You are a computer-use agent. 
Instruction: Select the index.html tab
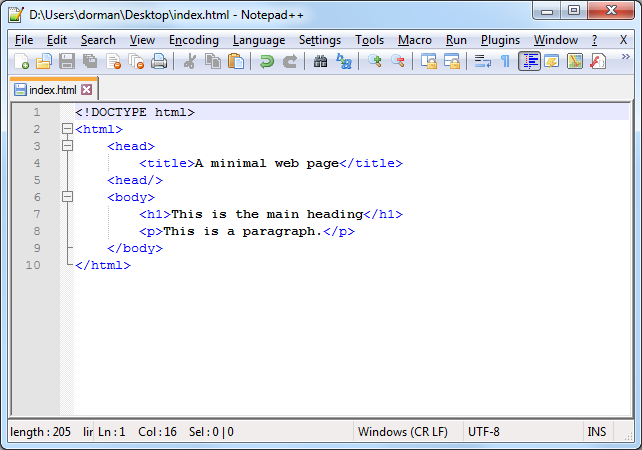53,89
